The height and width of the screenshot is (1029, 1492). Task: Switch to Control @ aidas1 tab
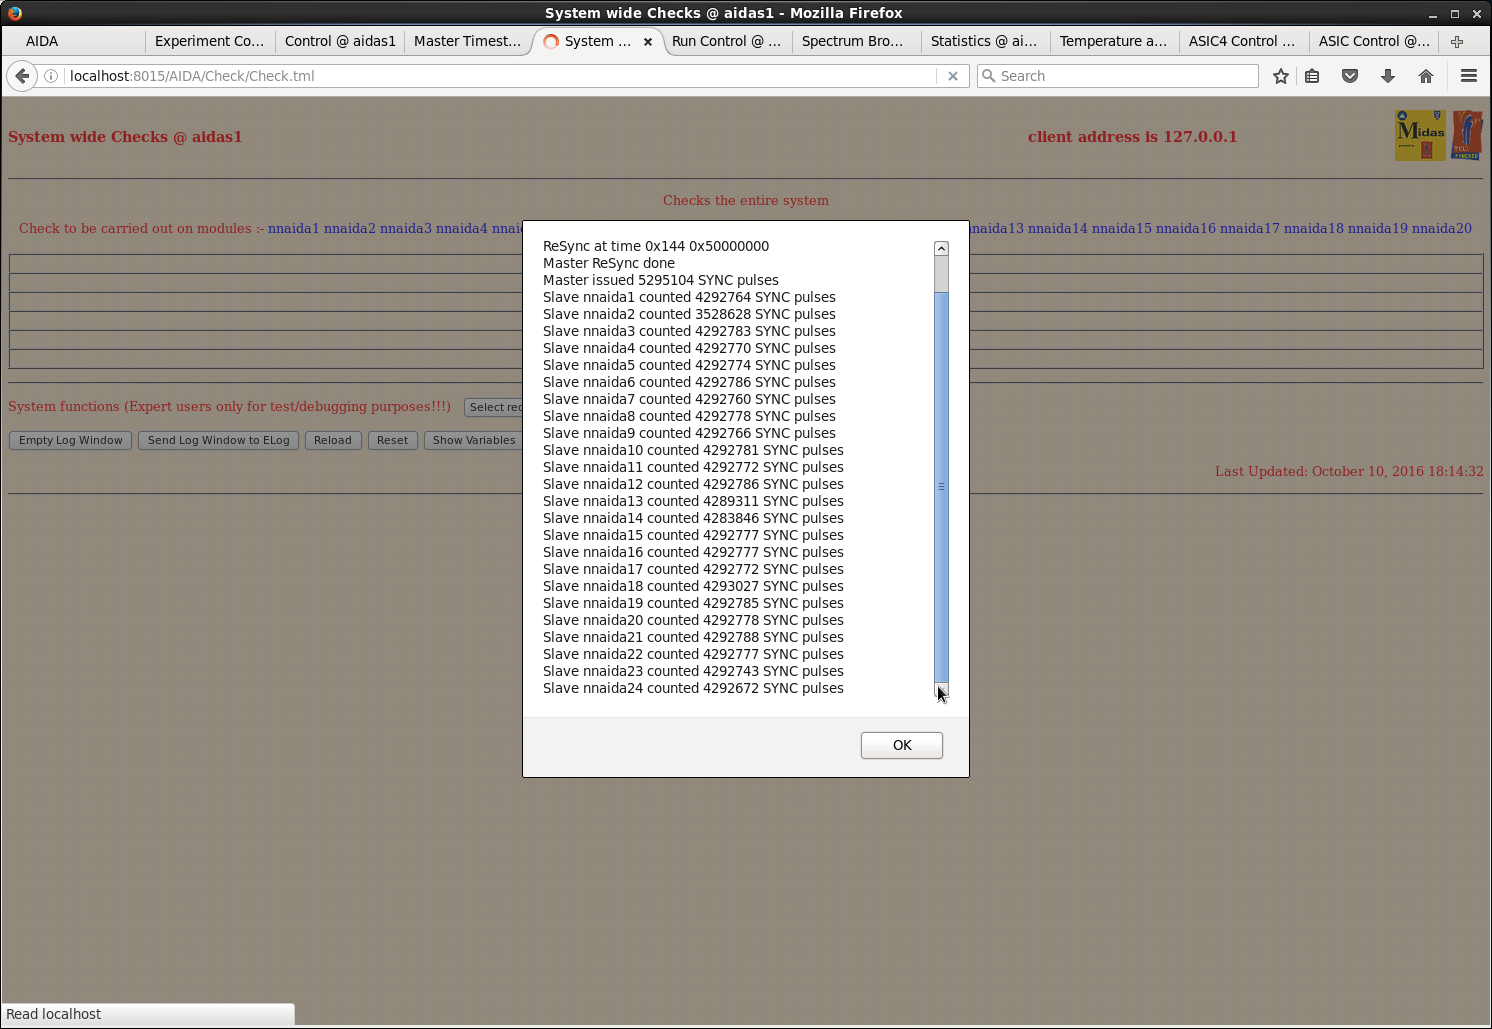click(340, 41)
